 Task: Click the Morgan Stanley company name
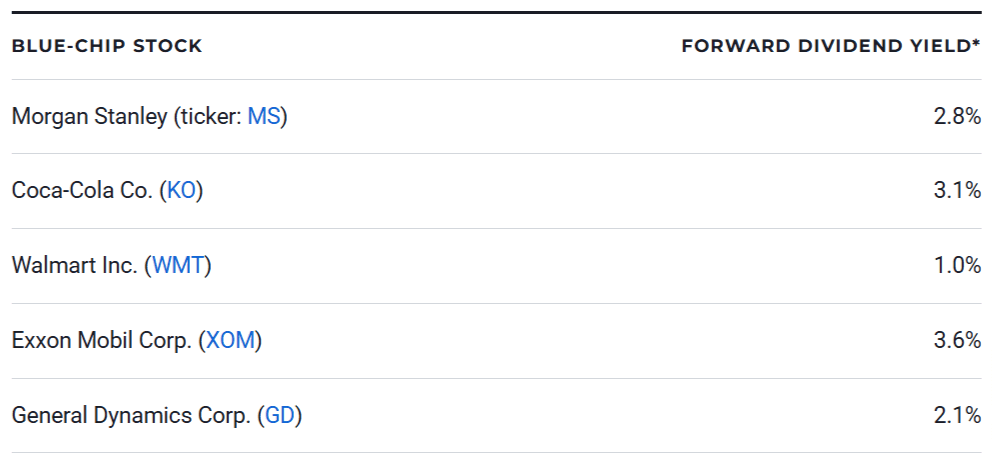pyautogui.click(x=89, y=116)
